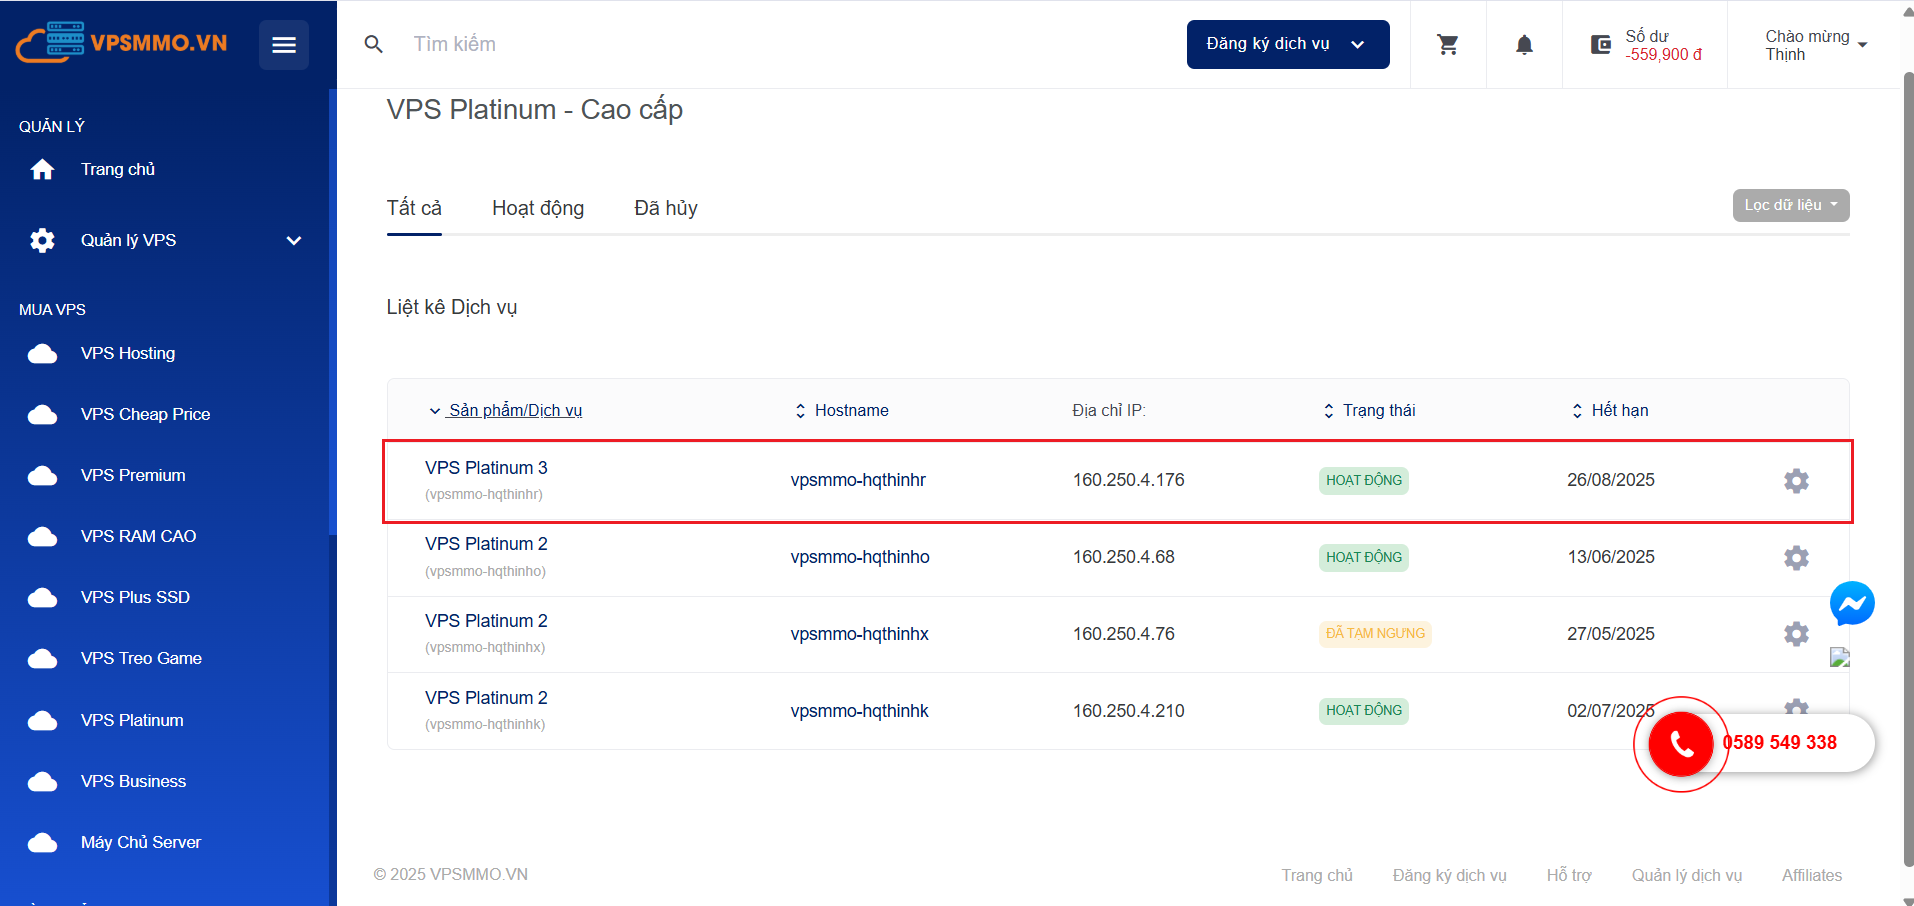
Task: Click IP address 160.250.4.210
Action: click(x=1128, y=711)
